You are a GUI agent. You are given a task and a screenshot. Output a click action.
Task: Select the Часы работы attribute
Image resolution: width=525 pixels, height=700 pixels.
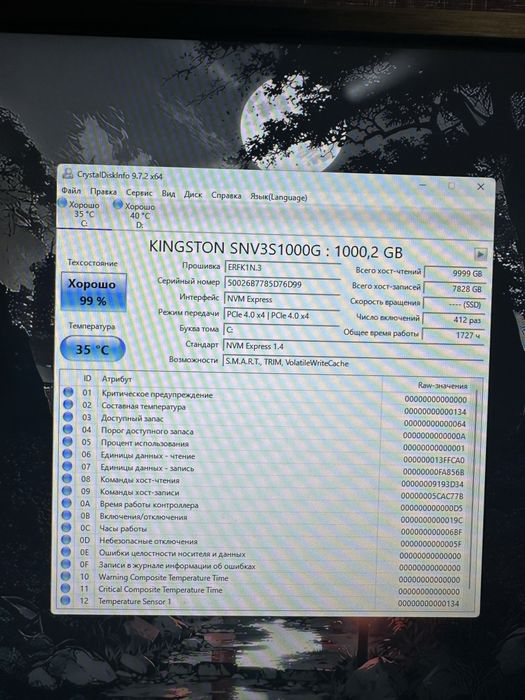pos(123,529)
